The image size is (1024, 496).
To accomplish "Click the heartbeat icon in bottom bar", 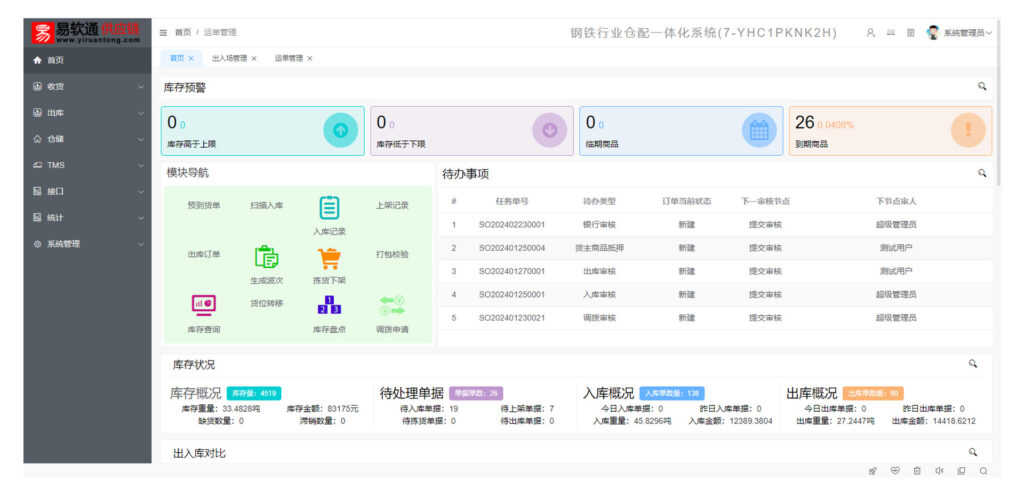I will [895, 471].
